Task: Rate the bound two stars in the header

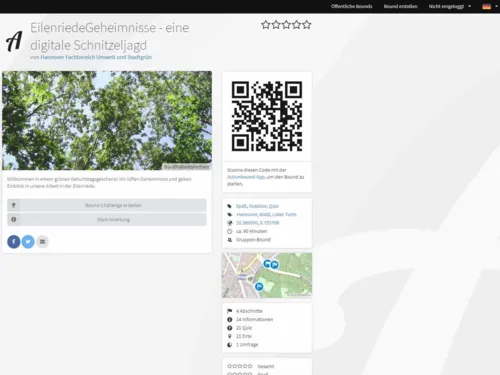Action: (276, 25)
